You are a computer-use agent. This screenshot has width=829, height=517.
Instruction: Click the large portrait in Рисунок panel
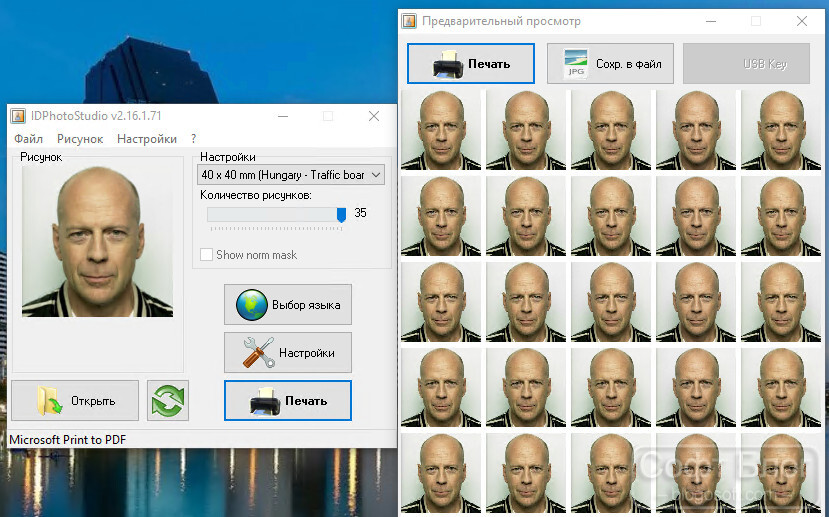coord(97,242)
